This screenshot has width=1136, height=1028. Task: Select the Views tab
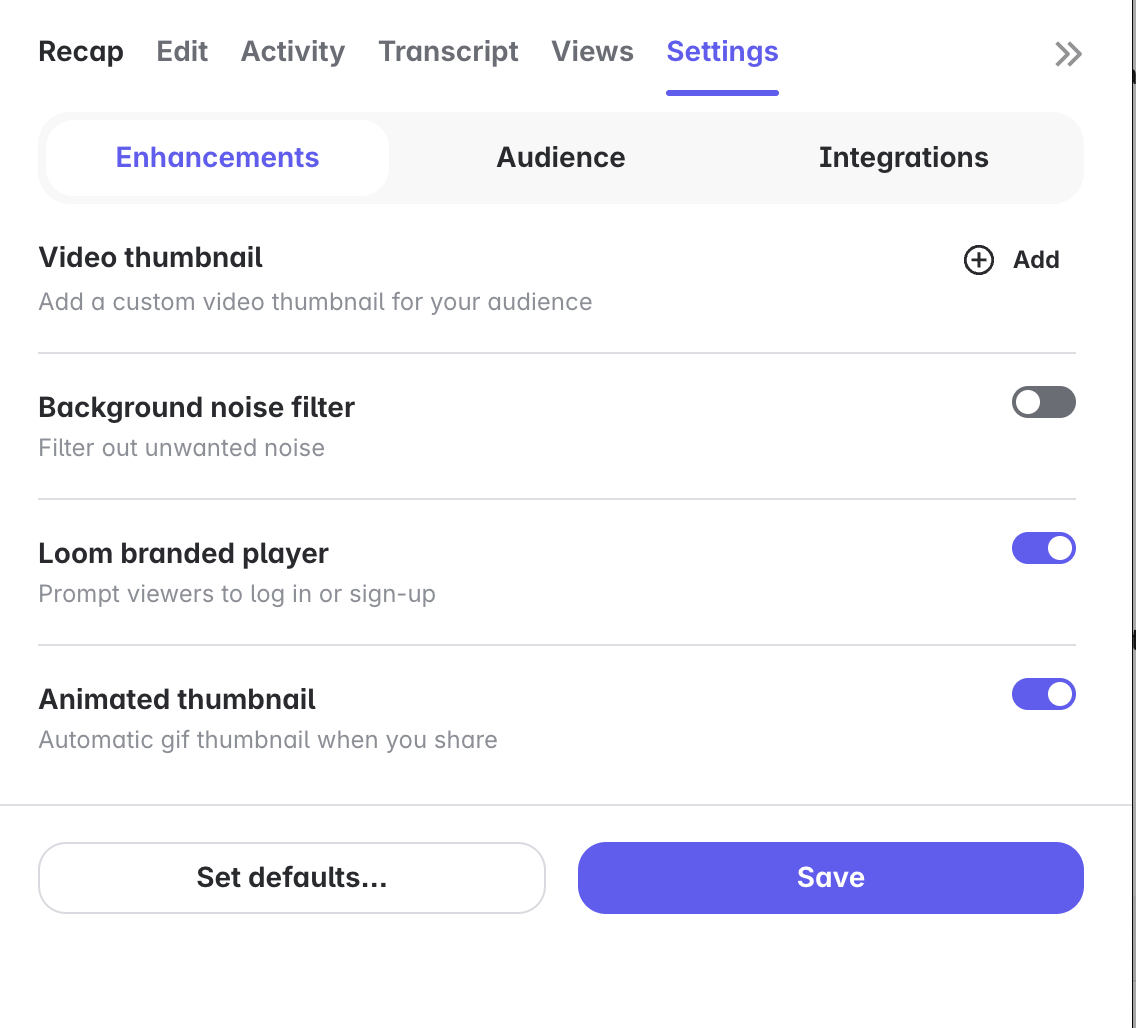(592, 52)
